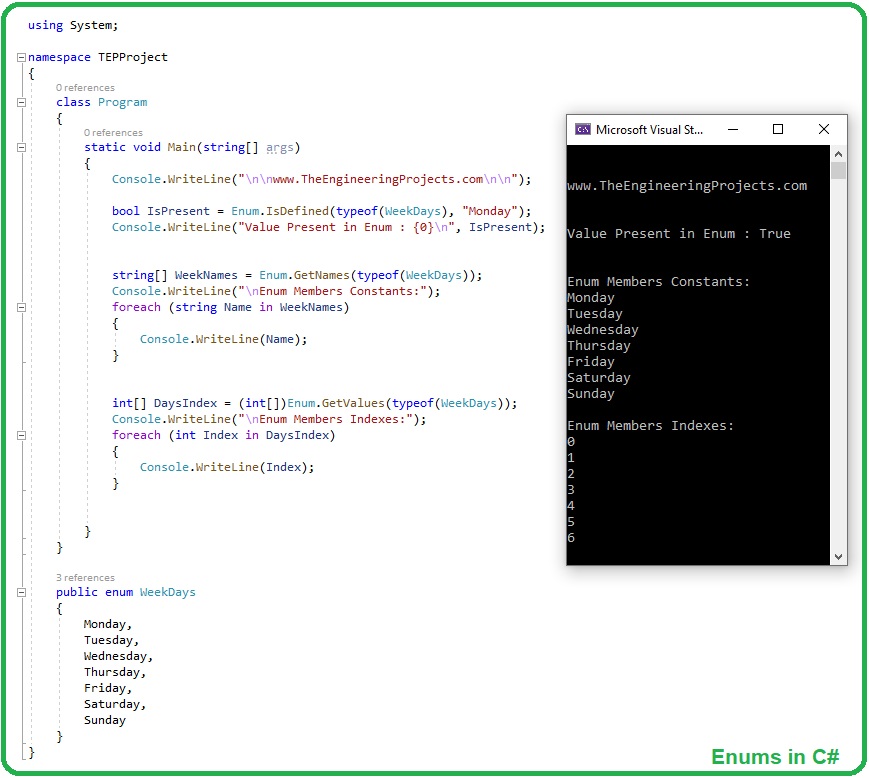
Task: Collapse the static void Main method
Action: 21,147
